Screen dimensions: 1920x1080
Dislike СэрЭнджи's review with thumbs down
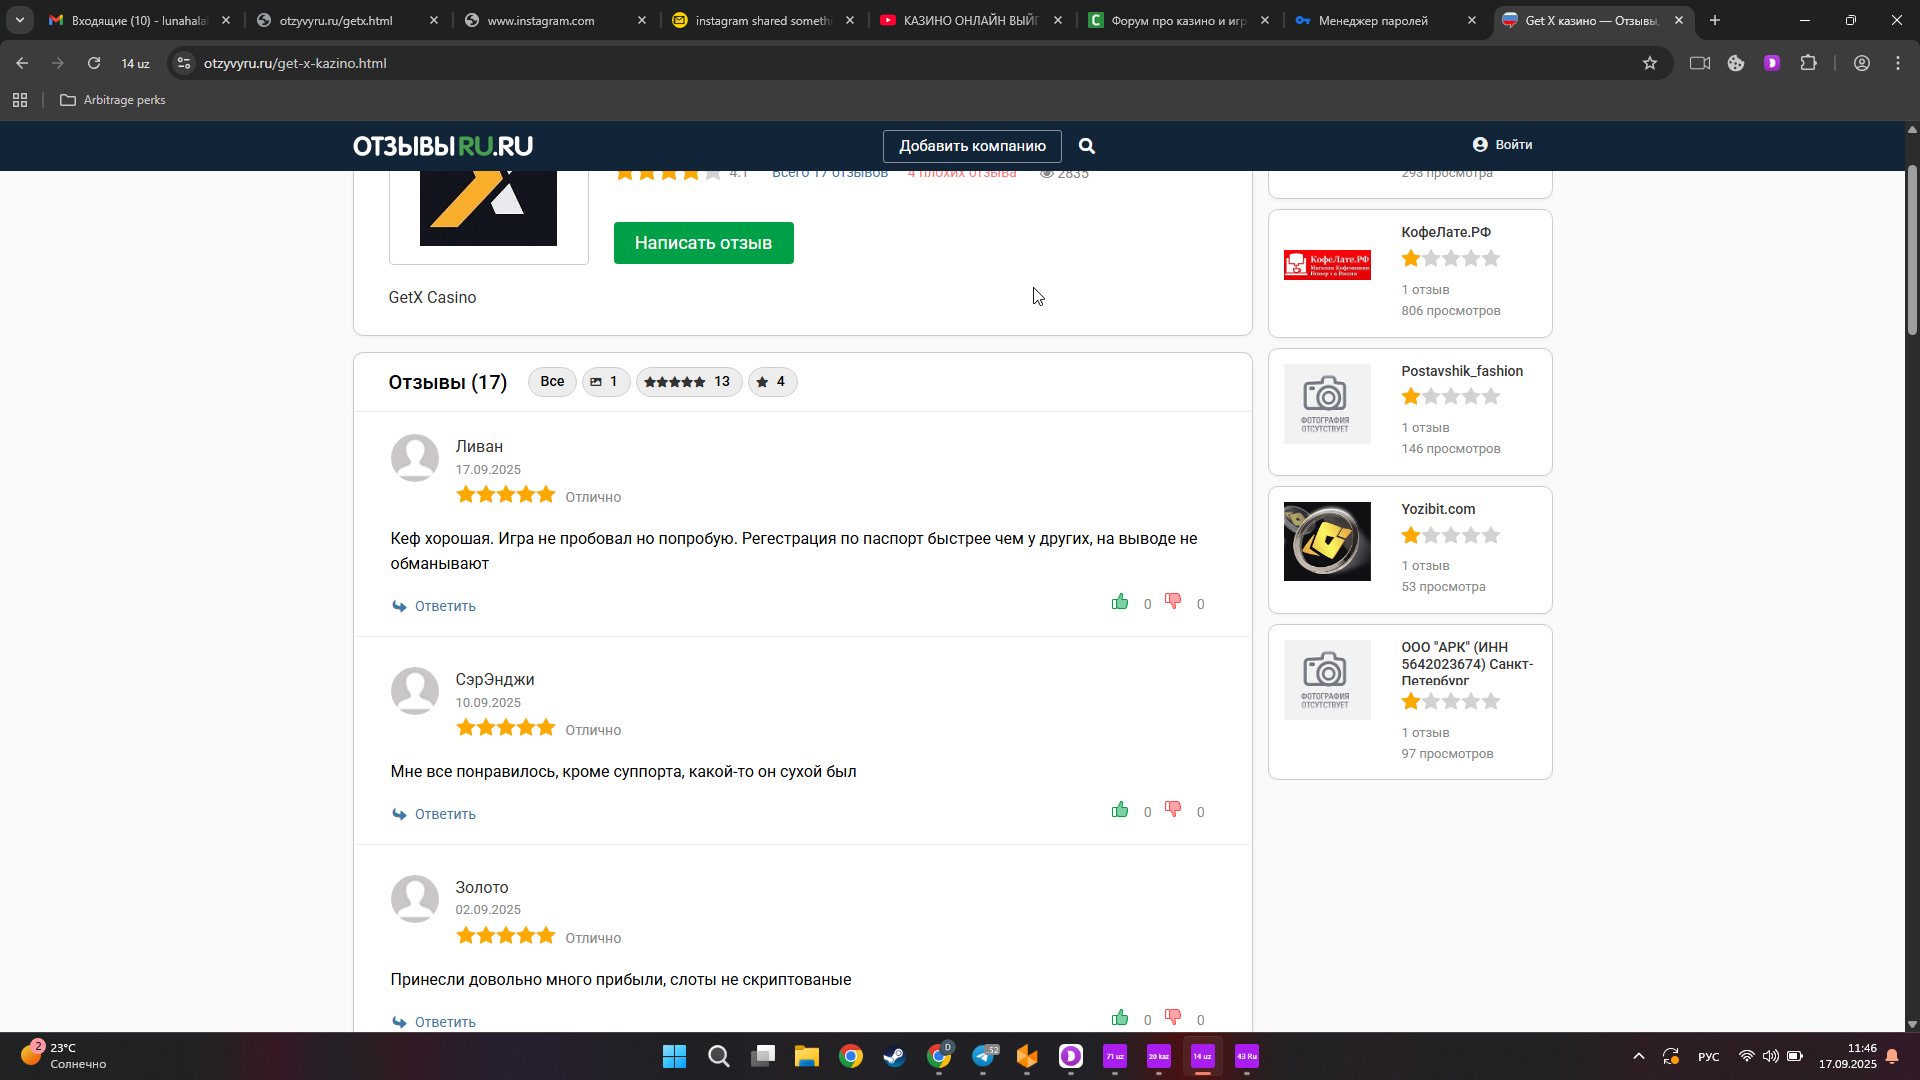coord(1173,810)
